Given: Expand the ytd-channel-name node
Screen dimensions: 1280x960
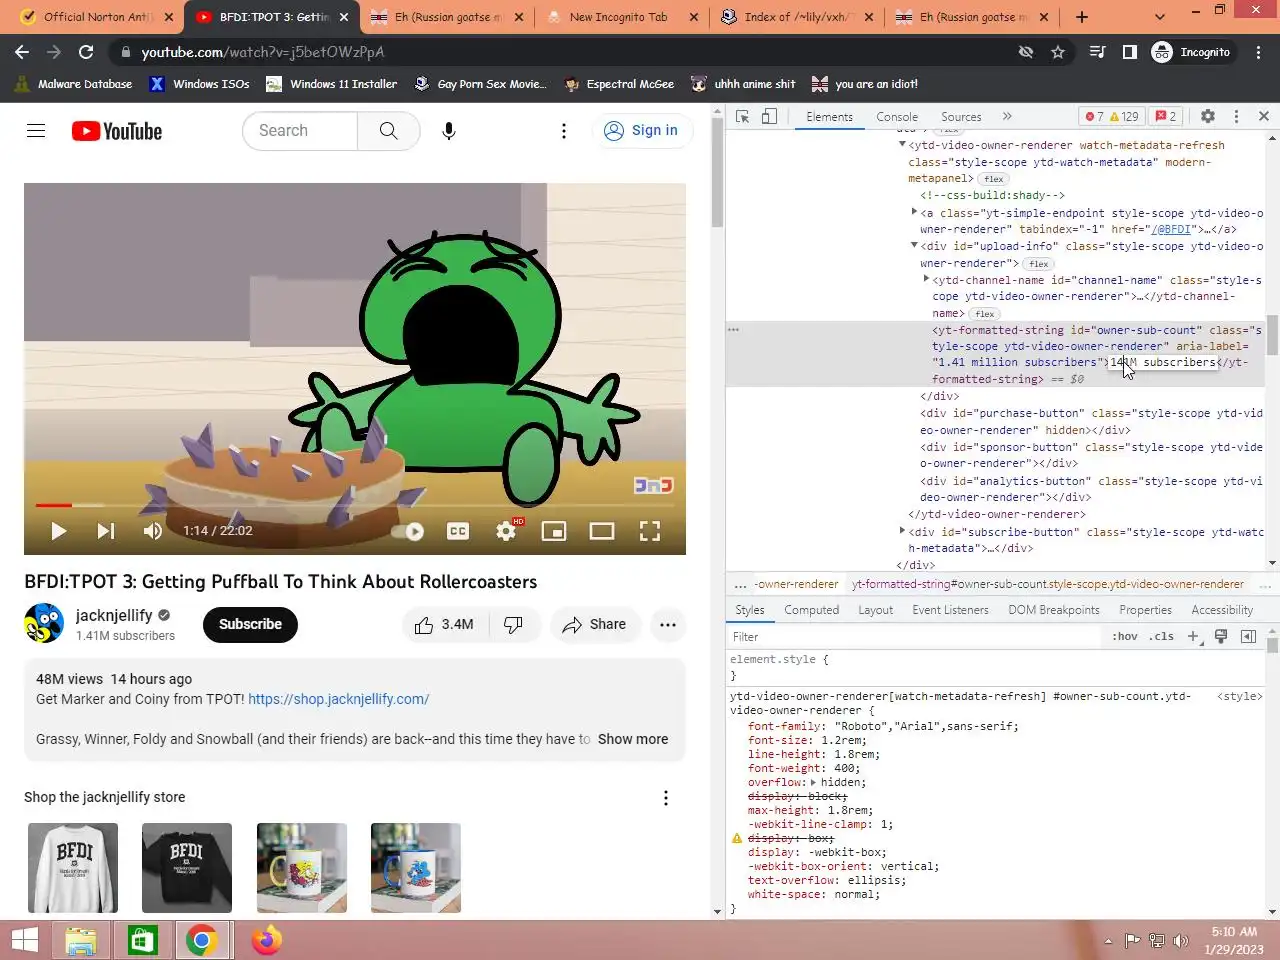Looking at the screenshot, I should pos(926,280).
